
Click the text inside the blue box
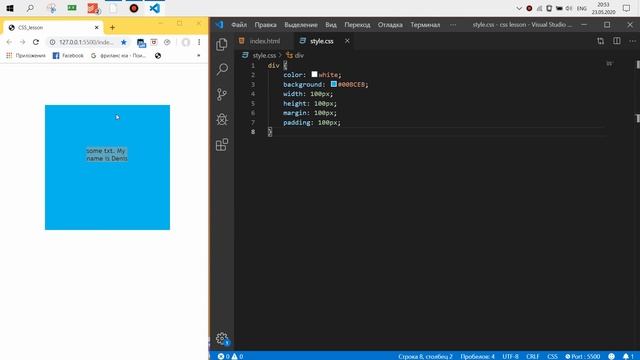pyautogui.click(x=107, y=154)
